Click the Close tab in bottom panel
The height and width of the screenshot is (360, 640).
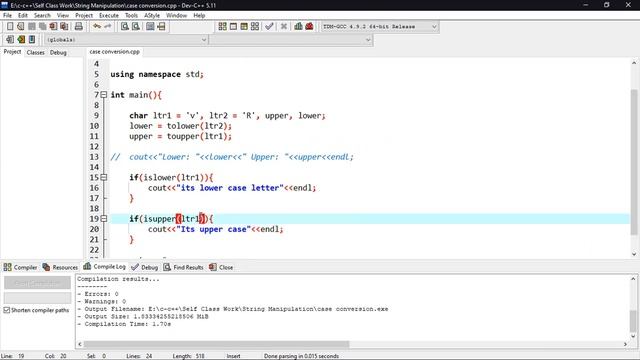(x=221, y=267)
